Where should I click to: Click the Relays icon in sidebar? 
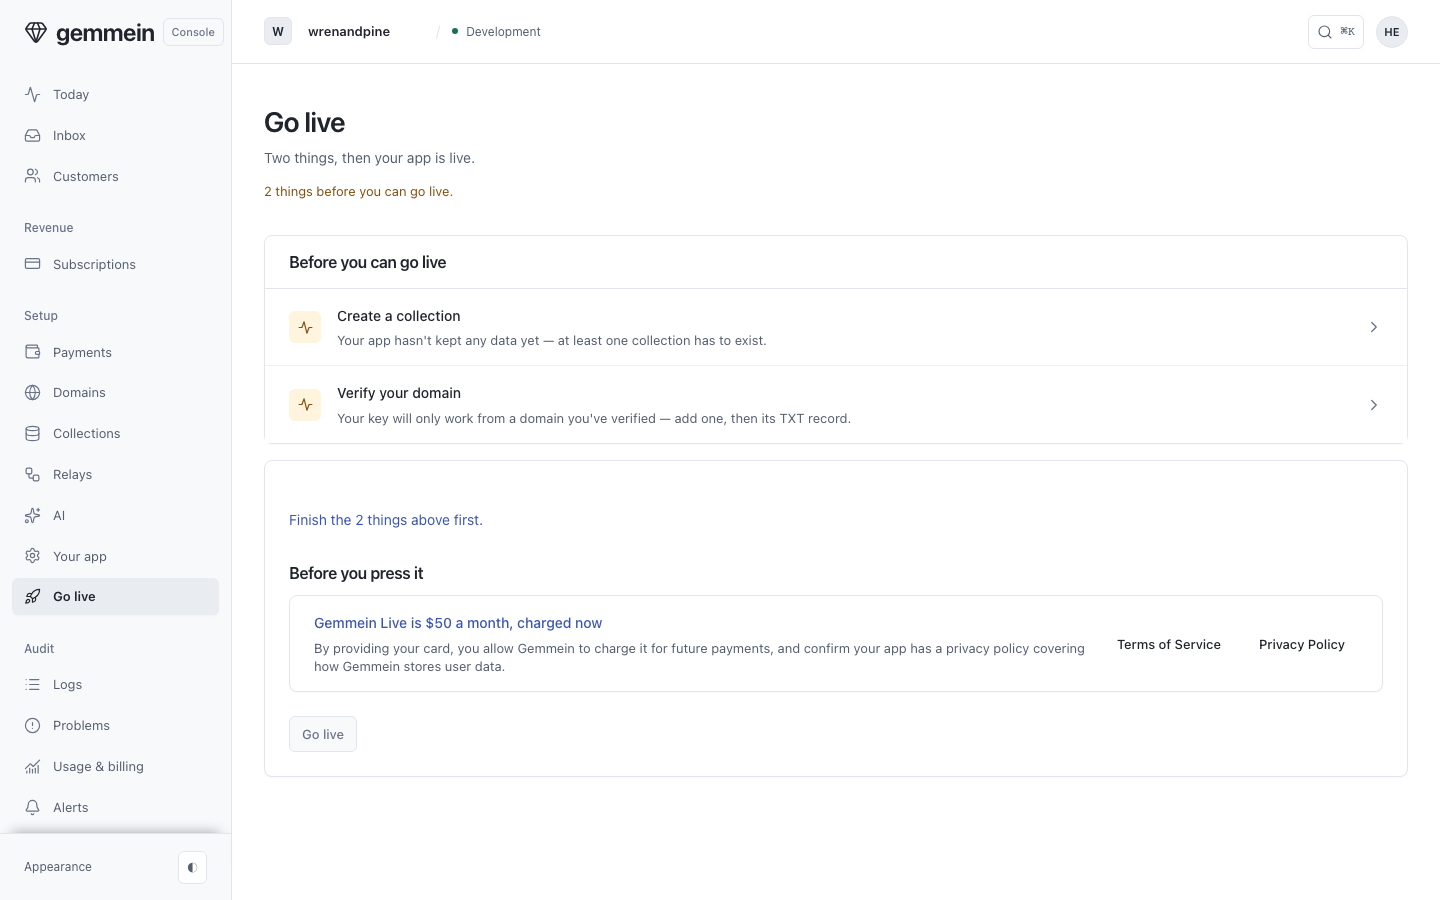pyautogui.click(x=33, y=474)
